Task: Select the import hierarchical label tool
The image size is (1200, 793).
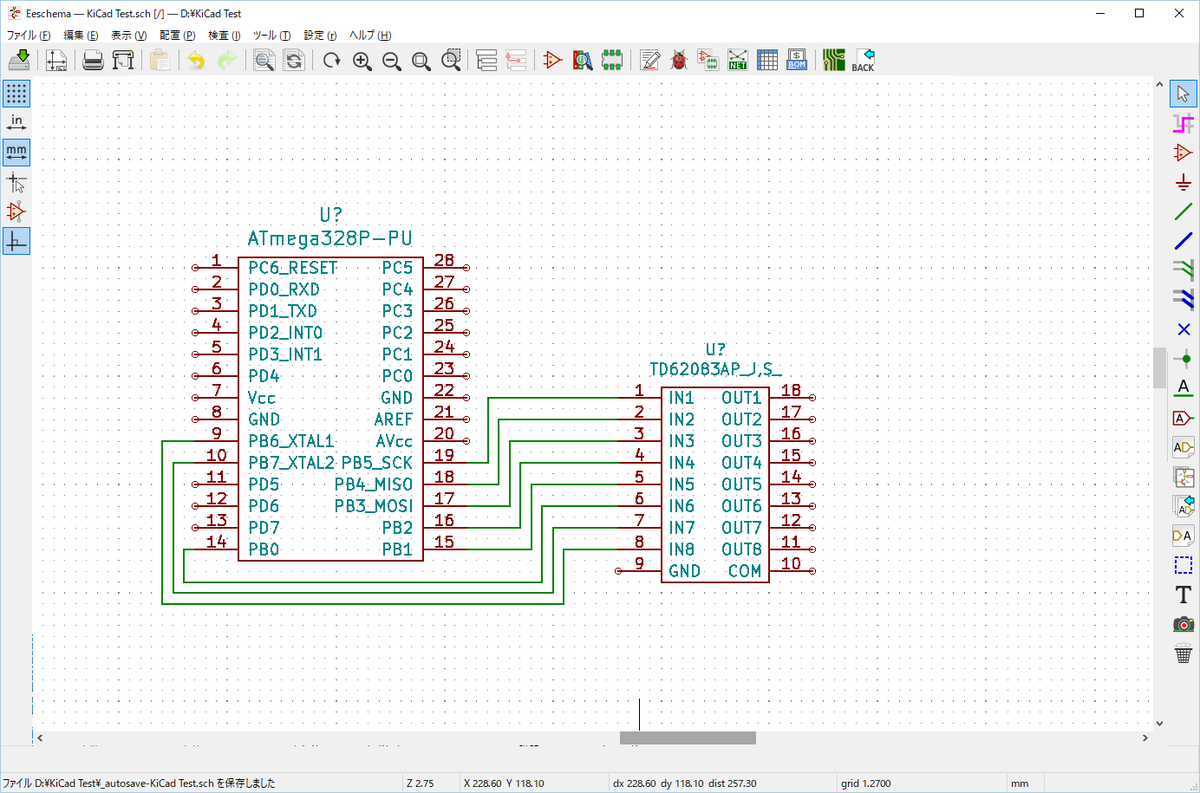Action: 1184,505
